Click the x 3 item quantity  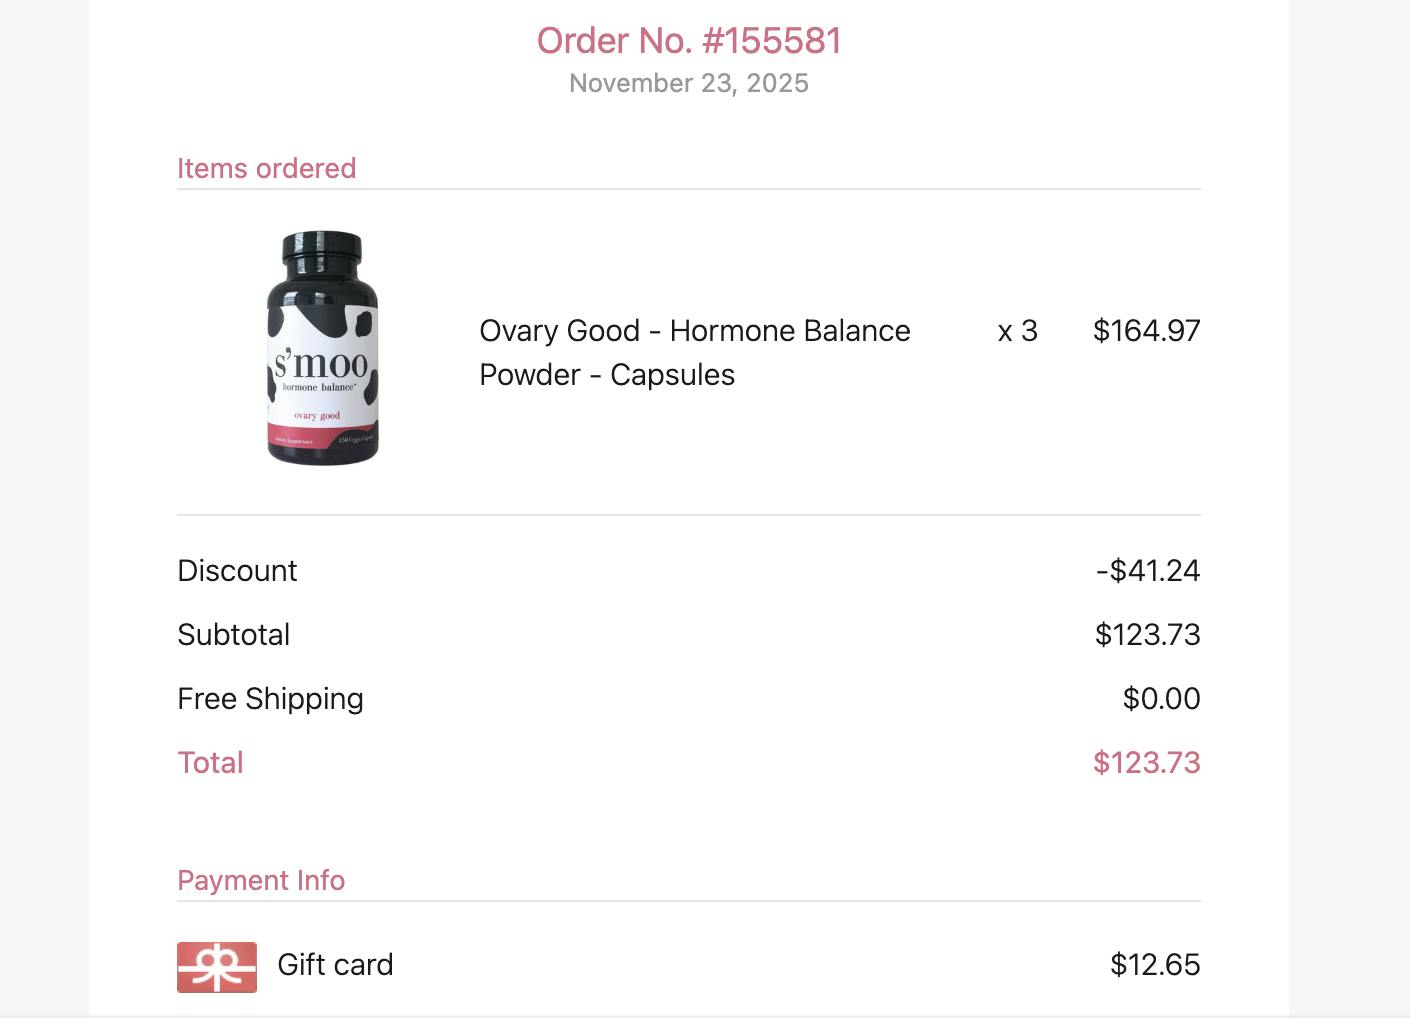point(1018,331)
